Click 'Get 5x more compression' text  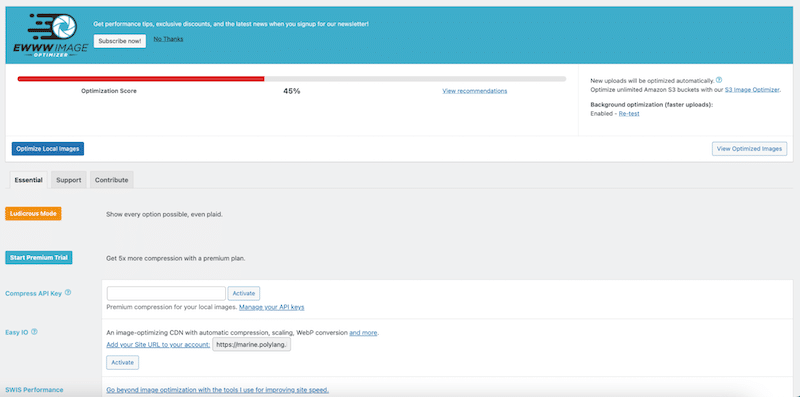pyautogui.click(x=176, y=259)
